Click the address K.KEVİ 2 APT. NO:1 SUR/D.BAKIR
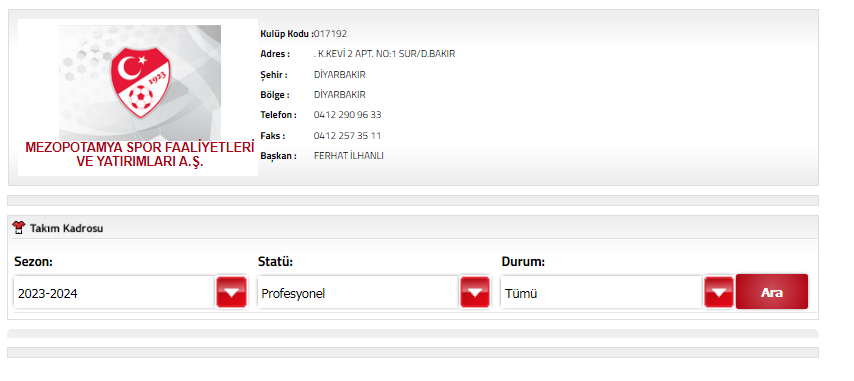 click(x=385, y=54)
